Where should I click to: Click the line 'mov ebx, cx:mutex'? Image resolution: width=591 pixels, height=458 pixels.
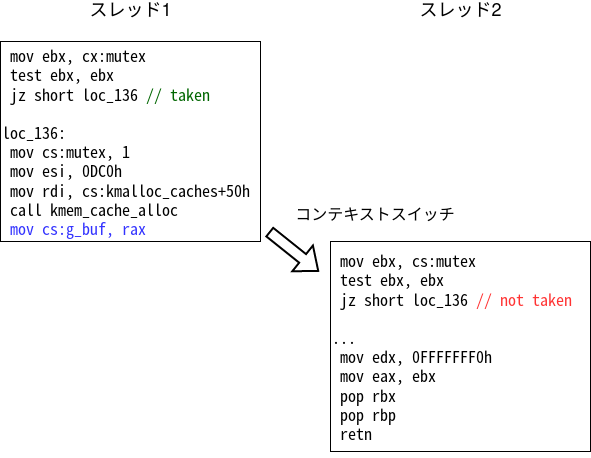click(78, 57)
